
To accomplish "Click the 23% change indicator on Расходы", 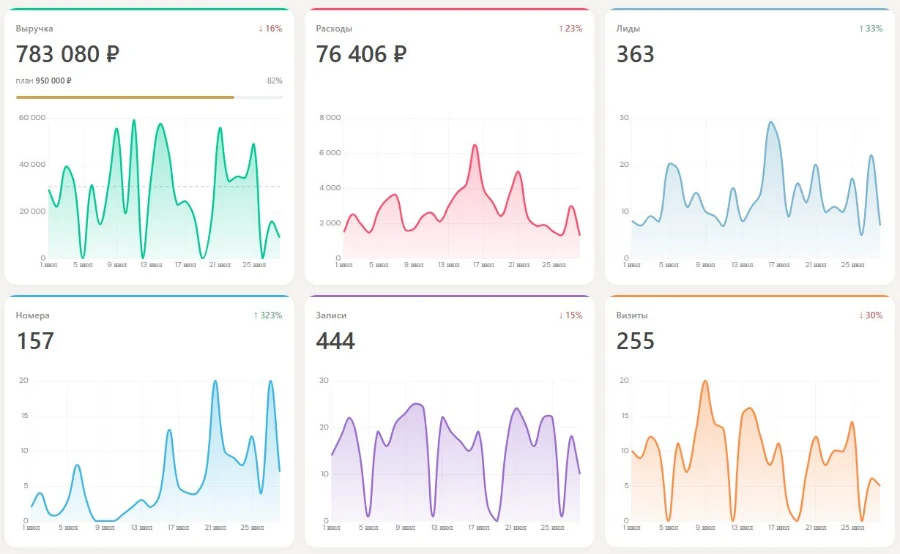I will click(571, 28).
